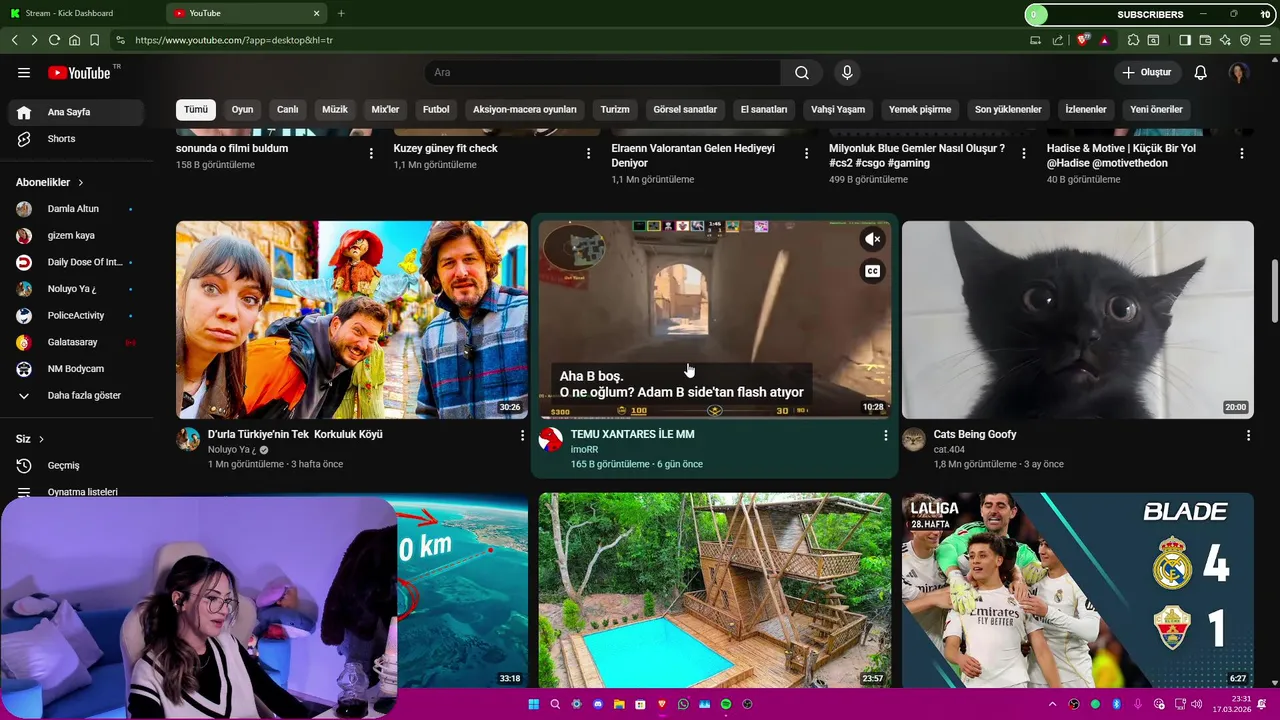The height and width of the screenshot is (720, 1280).
Task: Open Damla Altun subscription channel
Action: (x=78, y=209)
